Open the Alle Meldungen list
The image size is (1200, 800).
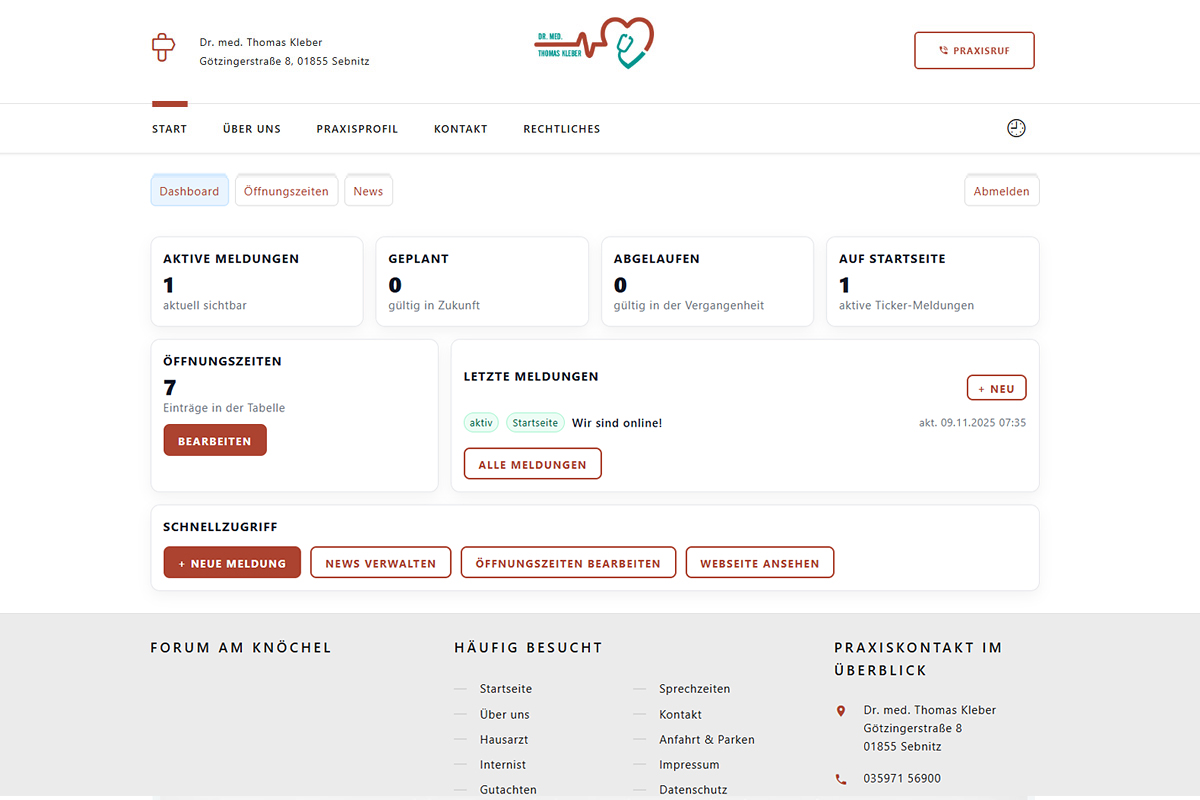pyautogui.click(x=532, y=464)
